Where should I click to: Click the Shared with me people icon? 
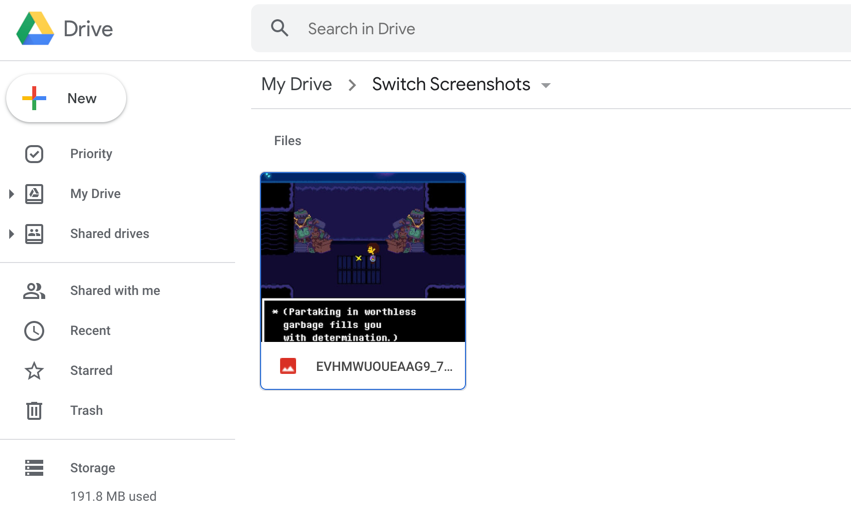[34, 291]
